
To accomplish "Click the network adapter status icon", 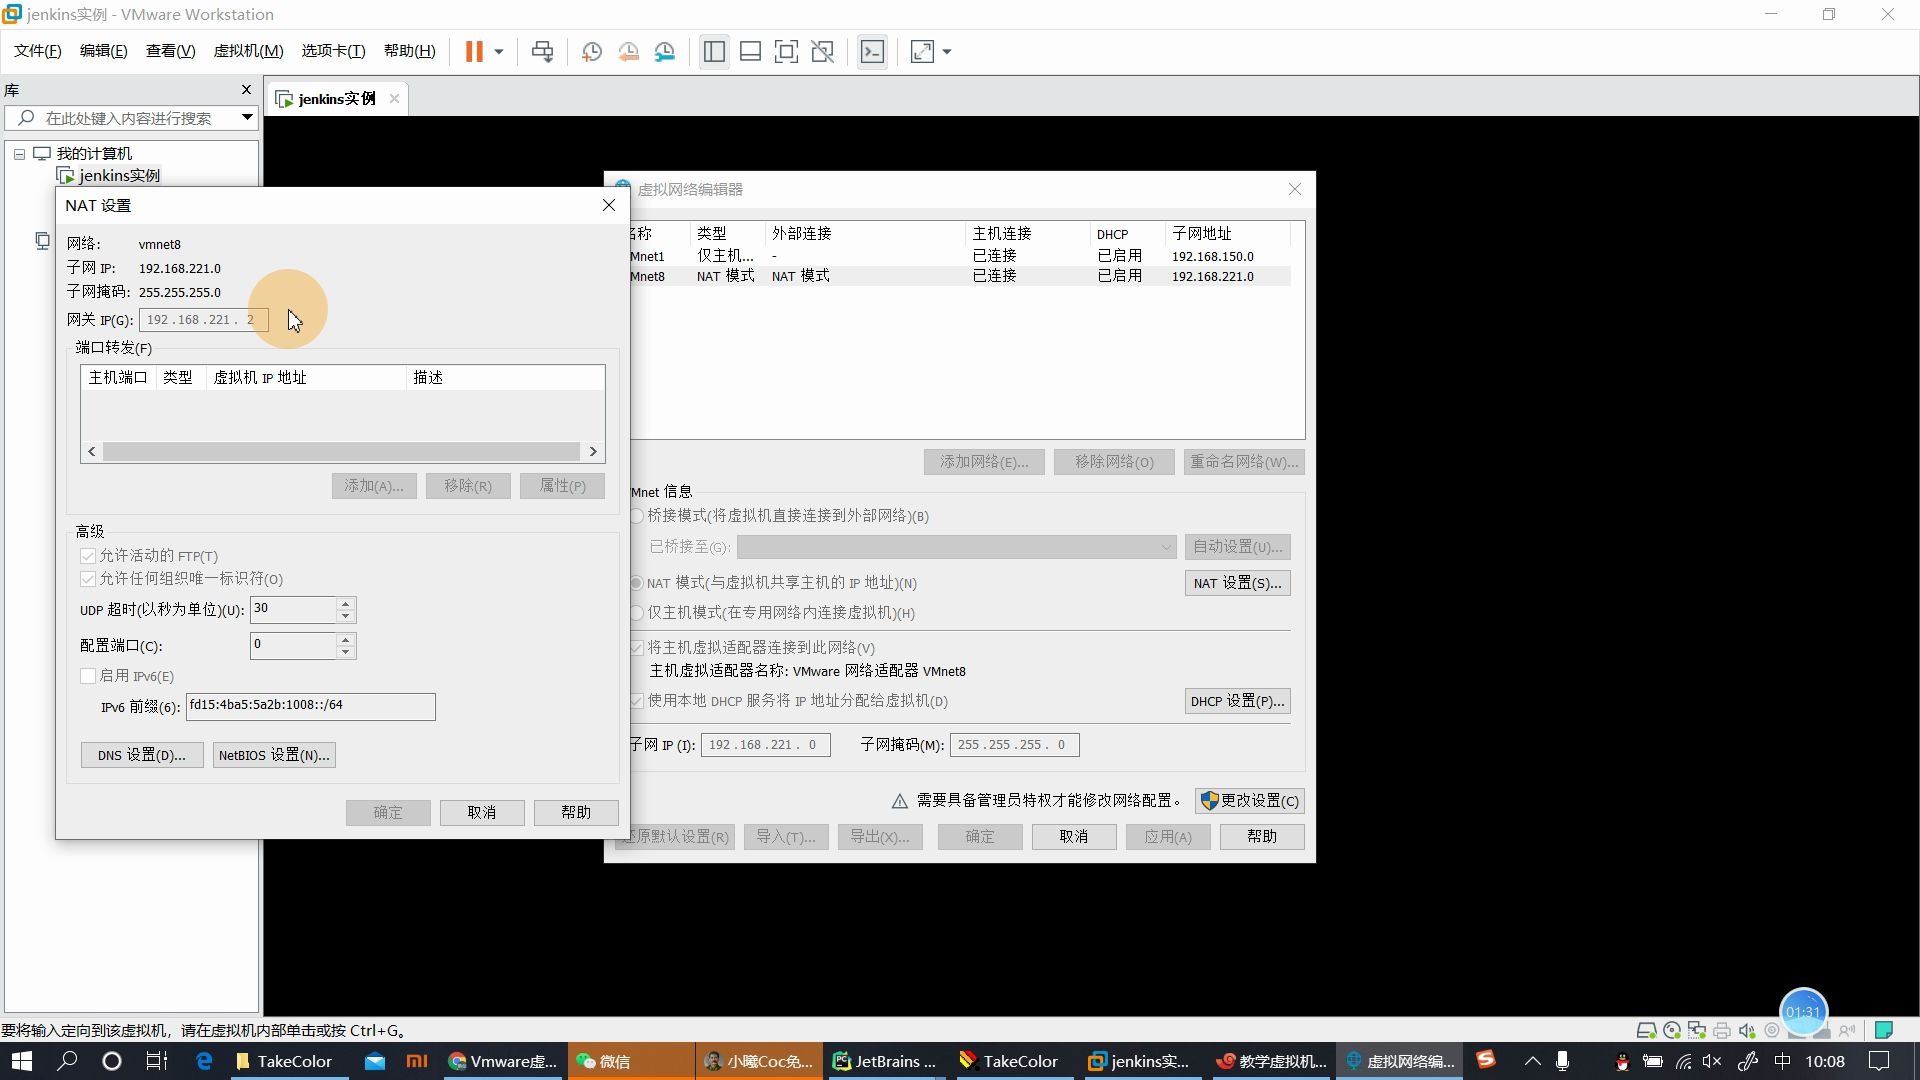I will click(1697, 1030).
